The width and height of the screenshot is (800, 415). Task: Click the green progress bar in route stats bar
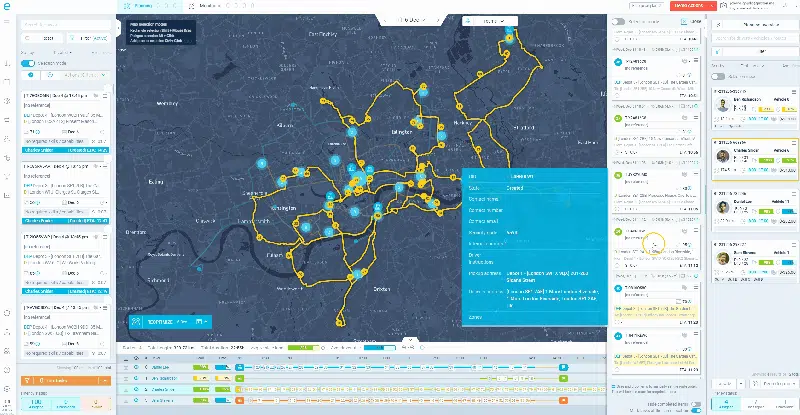(x=304, y=348)
